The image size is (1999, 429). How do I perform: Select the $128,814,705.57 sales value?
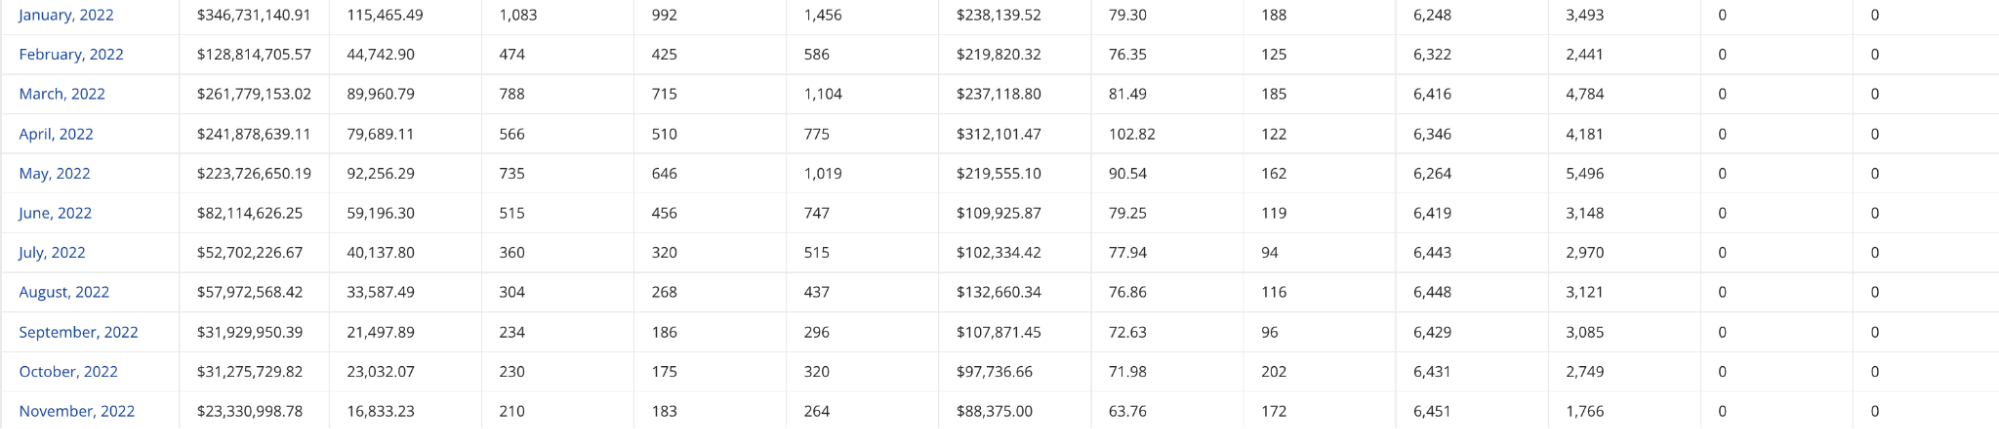coord(254,54)
